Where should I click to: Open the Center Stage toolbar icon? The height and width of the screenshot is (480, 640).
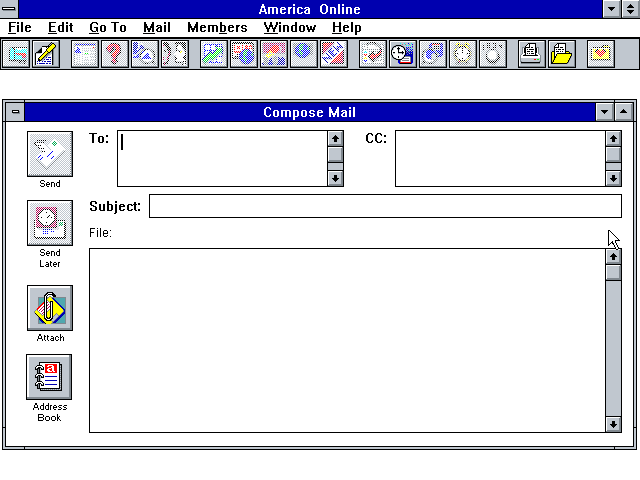click(x=274, y=54)
